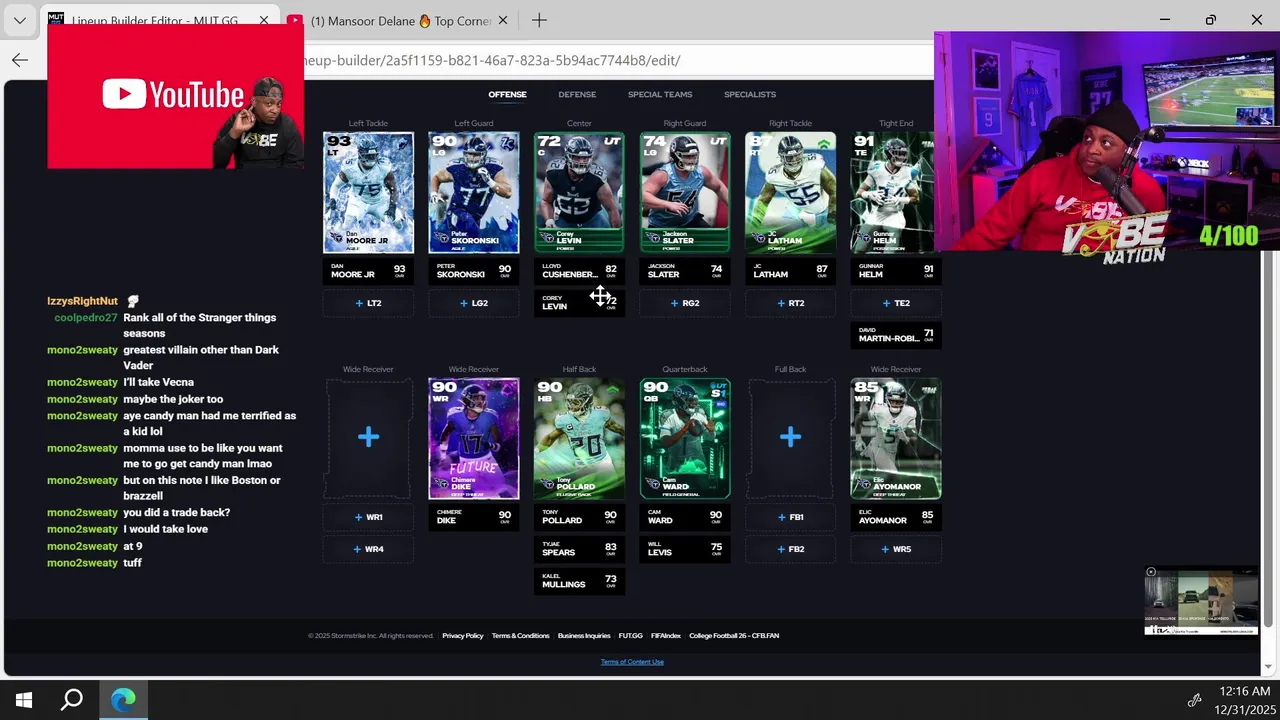Screen dimensions: 1280x720
Task: Click the Kalel Mullings 73 depth row
Action: [579, 581]
